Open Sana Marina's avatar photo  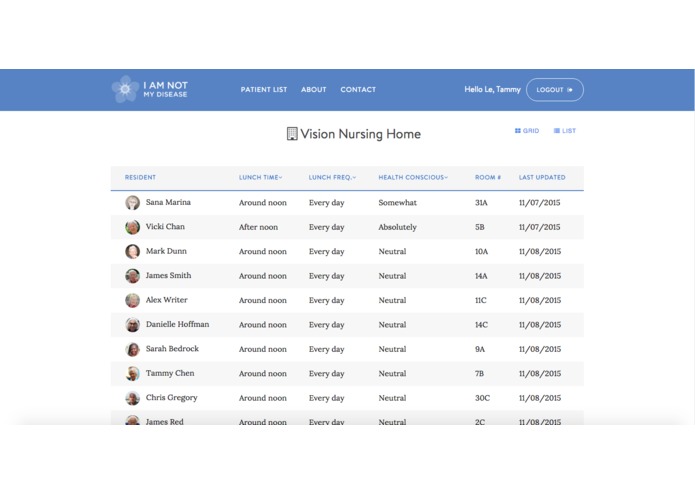coord(133,202)
